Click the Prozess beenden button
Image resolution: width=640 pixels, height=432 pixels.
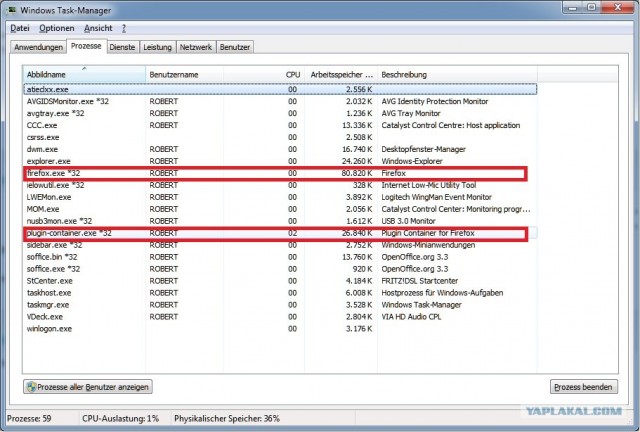coord(584,387)
